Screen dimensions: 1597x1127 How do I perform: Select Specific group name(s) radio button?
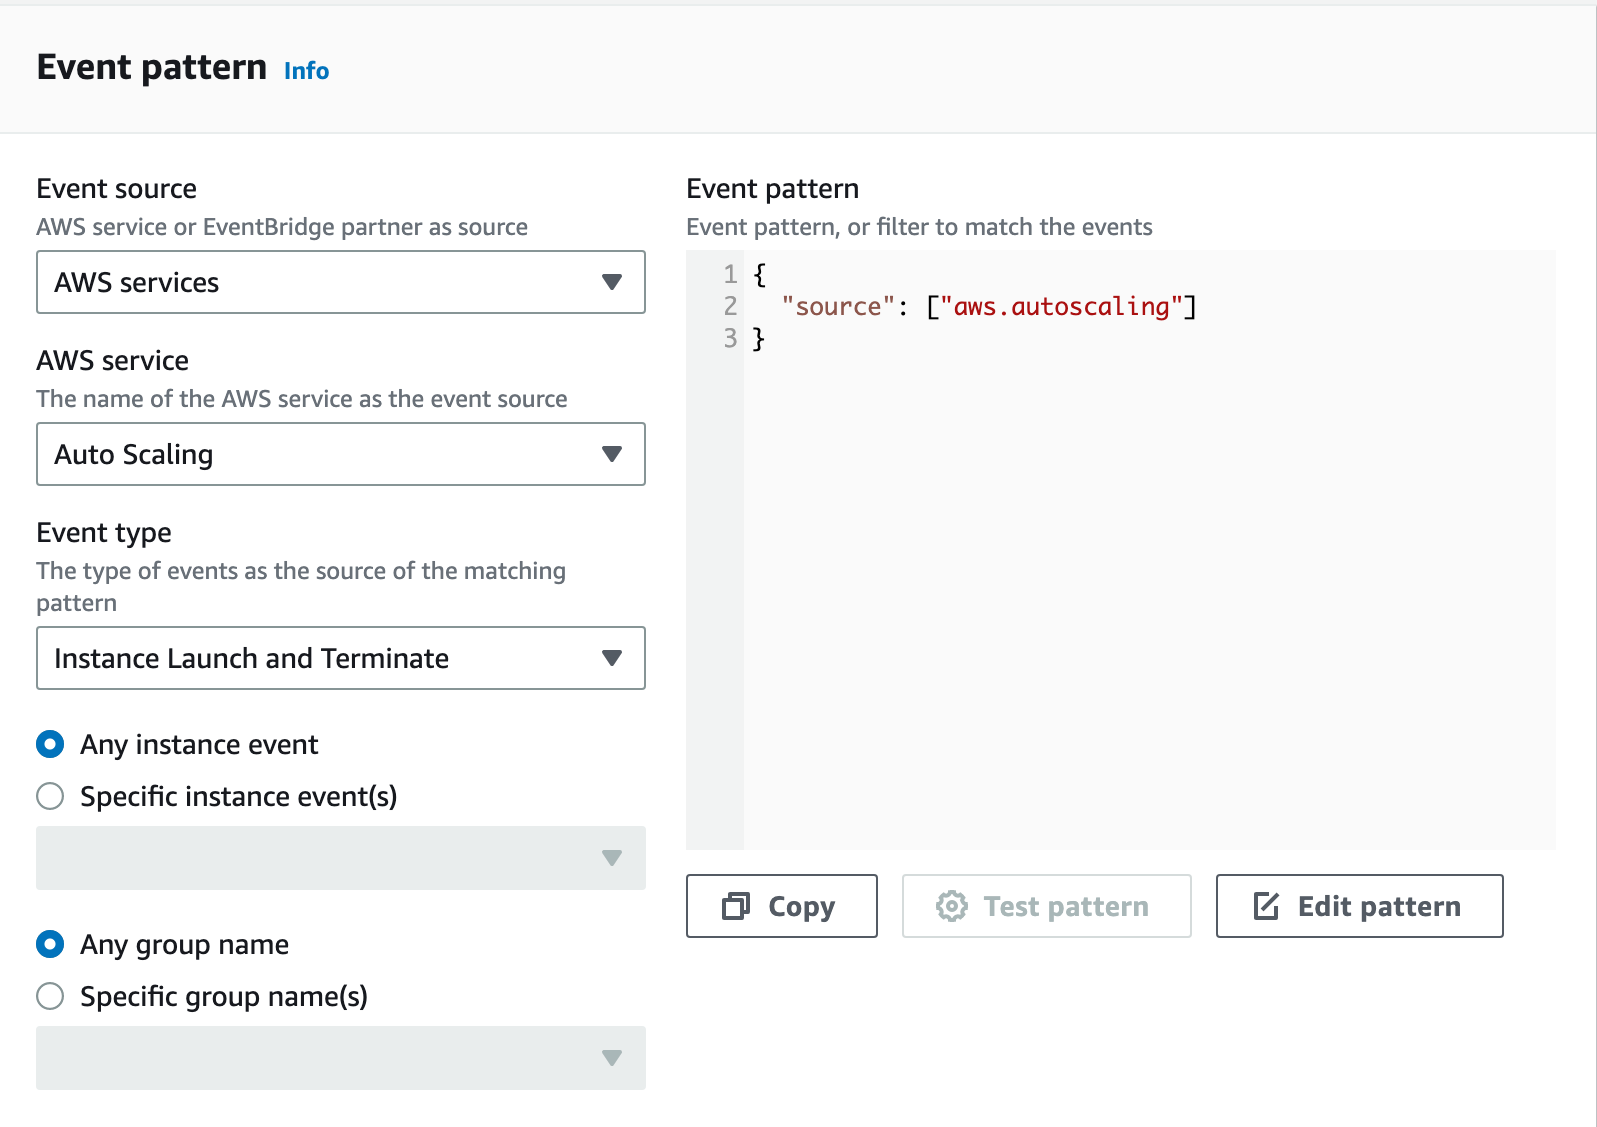click(x=50, y=996)
